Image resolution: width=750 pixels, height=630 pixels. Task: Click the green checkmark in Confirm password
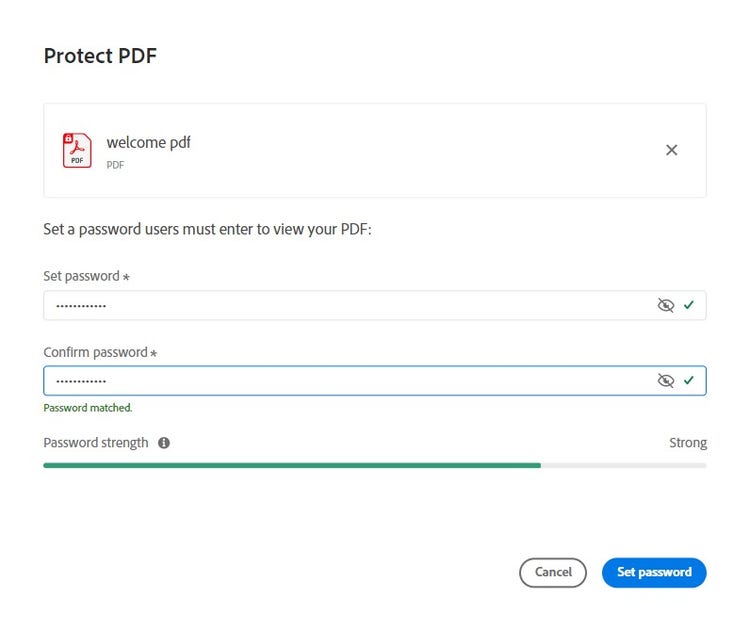tap(689, 381)
